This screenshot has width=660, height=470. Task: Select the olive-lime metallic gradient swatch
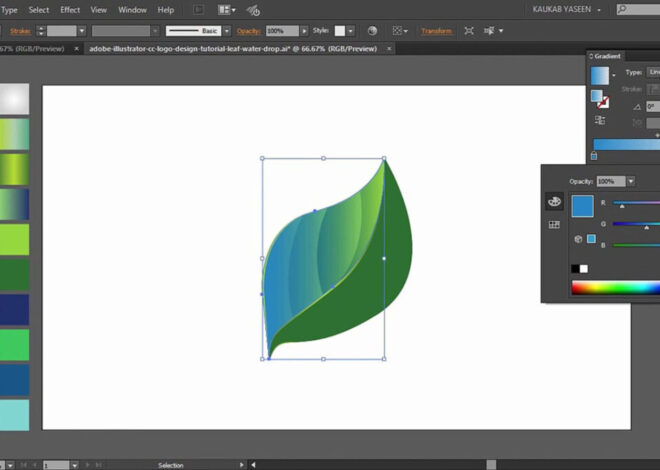point(14,169)
